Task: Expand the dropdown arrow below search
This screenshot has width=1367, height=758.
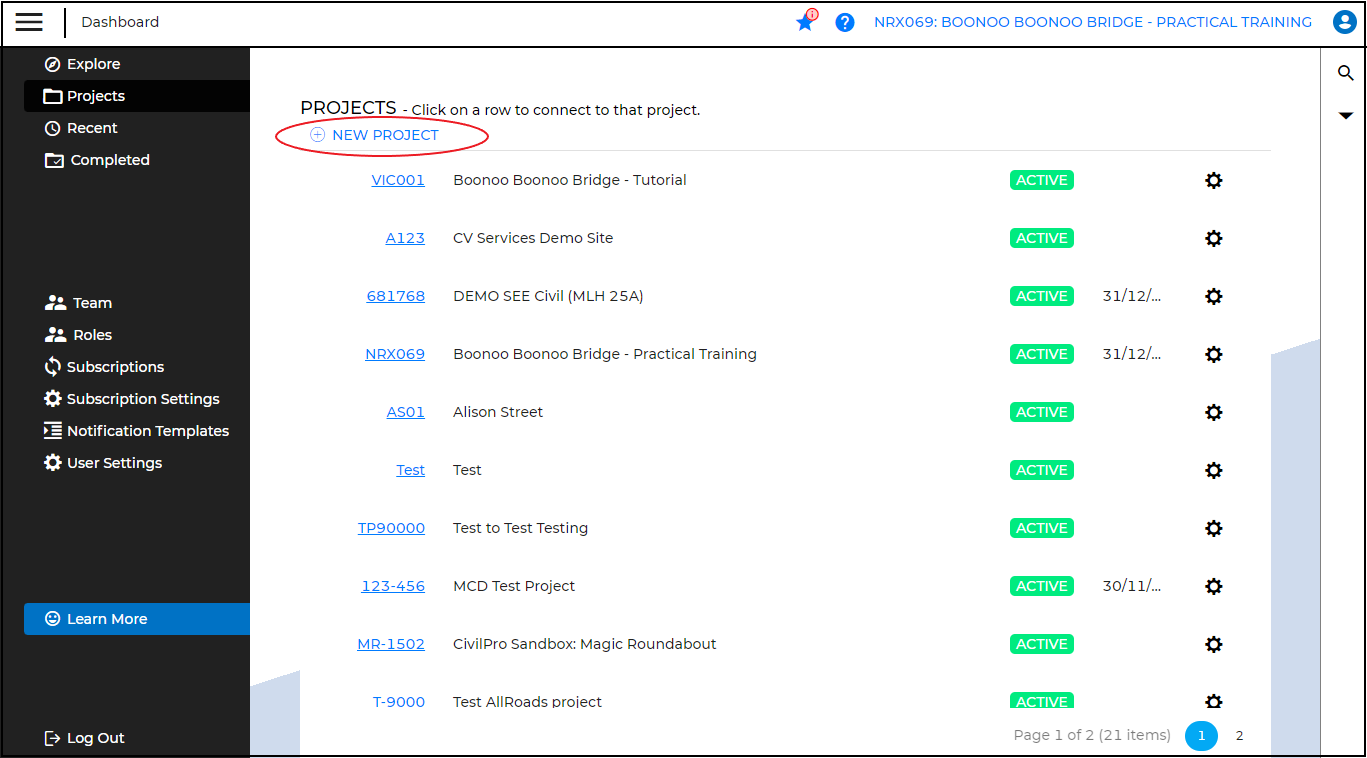Action: point(1345,116)
